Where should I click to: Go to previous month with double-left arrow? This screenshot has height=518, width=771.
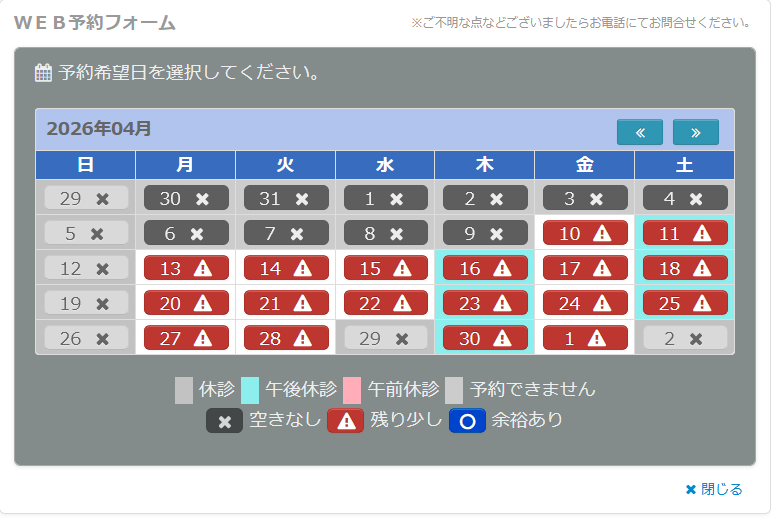640,132
